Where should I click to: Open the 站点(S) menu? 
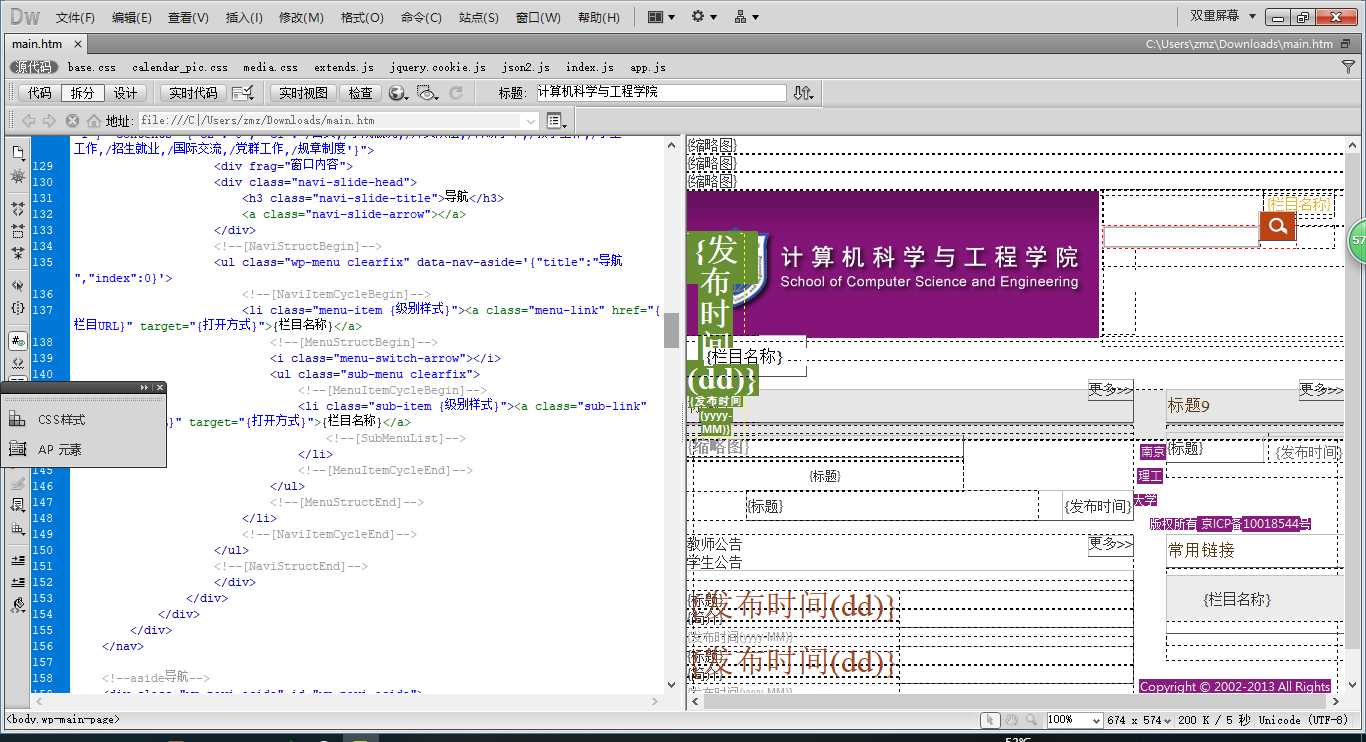[x=479, y=18]
